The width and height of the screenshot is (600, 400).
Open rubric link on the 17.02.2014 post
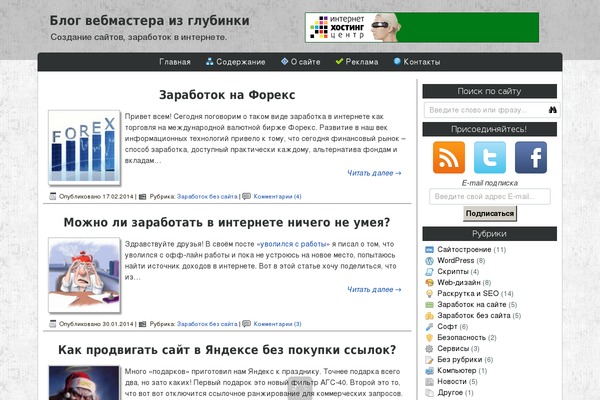coord(207,196)
